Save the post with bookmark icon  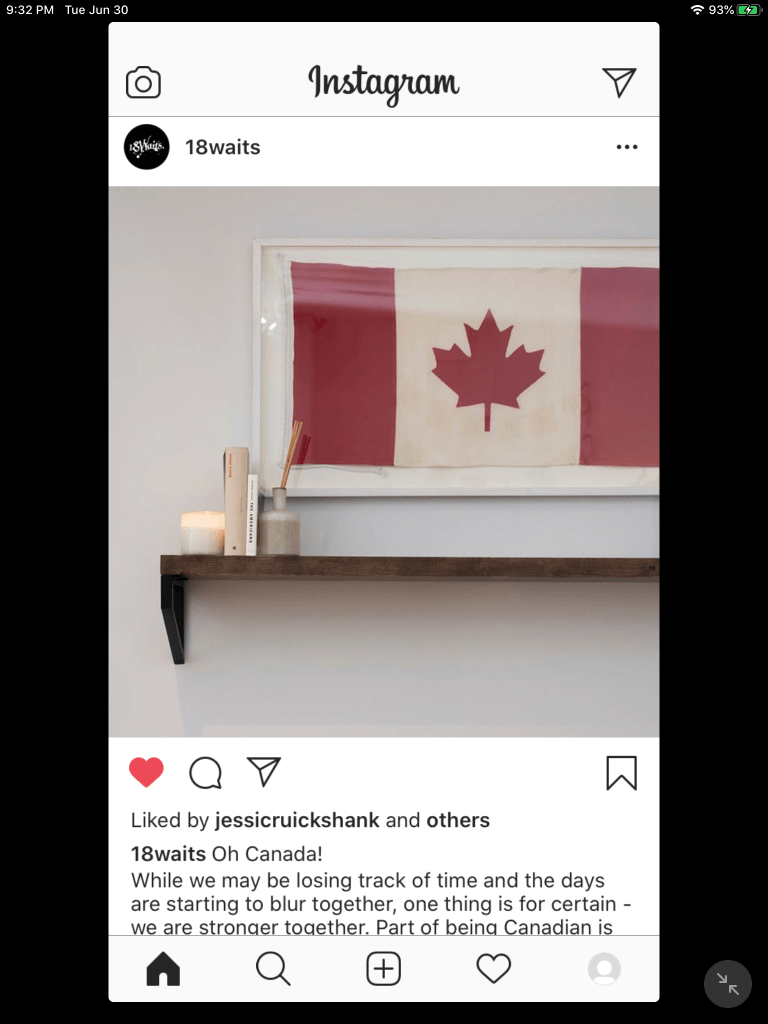621,773
